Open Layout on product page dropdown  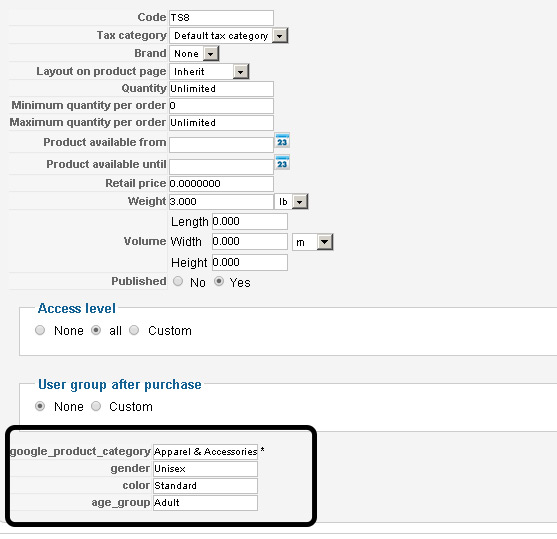[209, 71]
